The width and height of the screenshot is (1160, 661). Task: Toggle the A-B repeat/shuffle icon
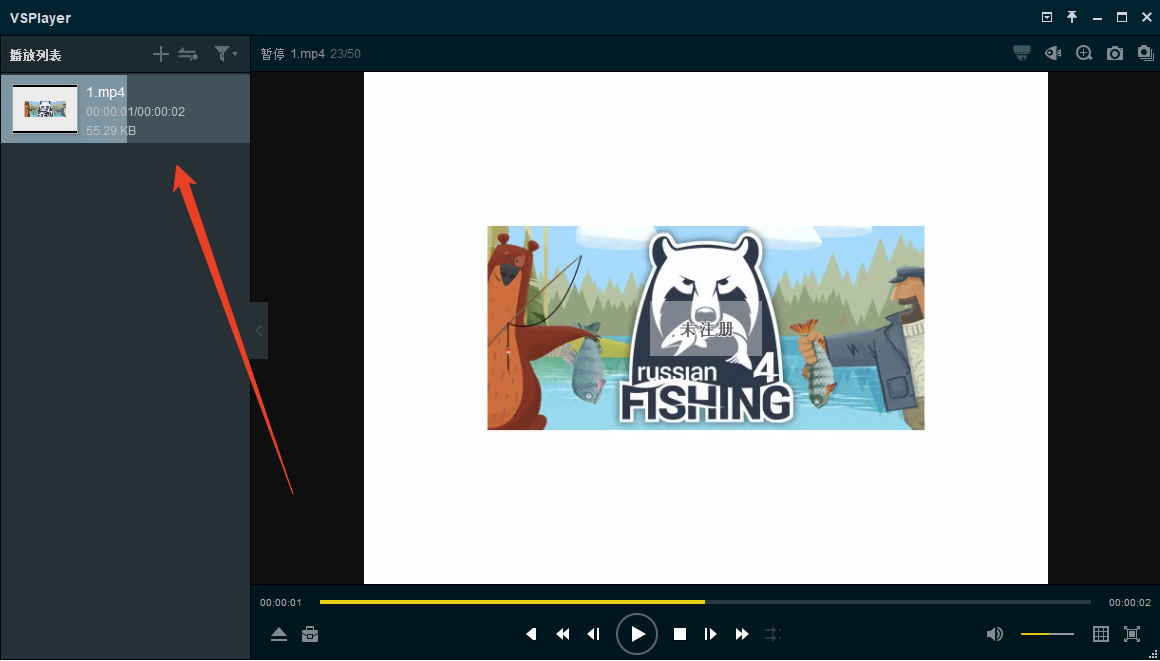point(773,634)
